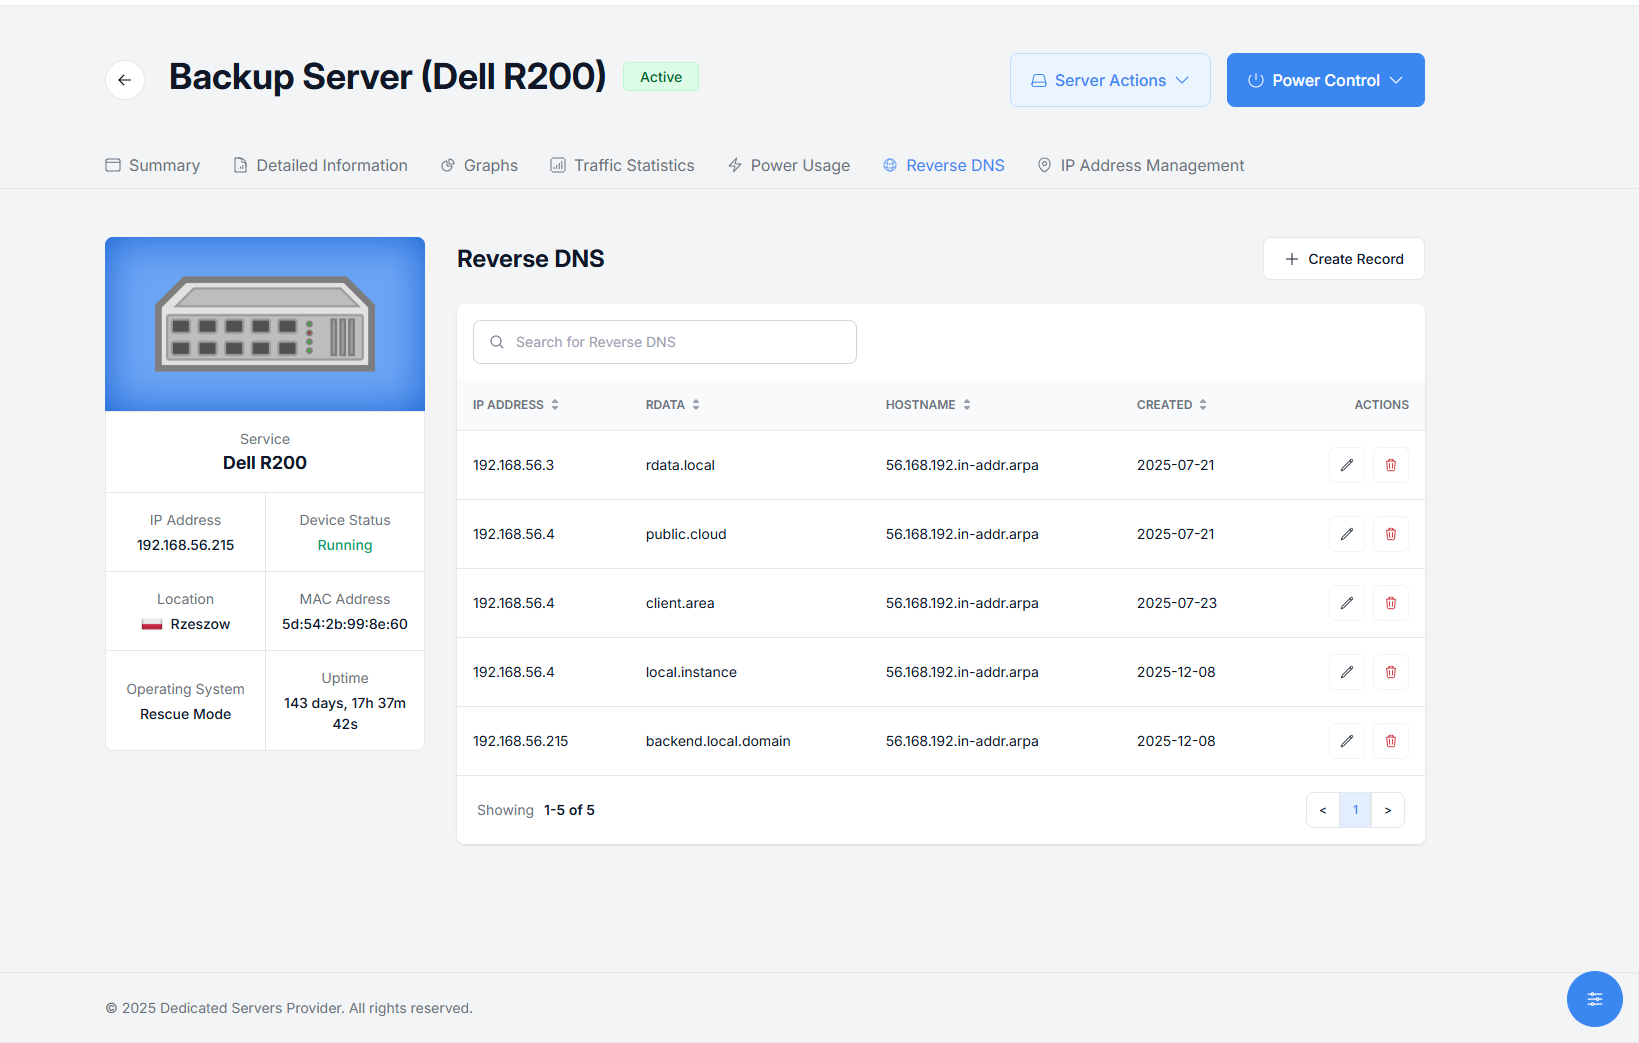Viewport: 1639px width, 1043px height.
Task: Open the floating settings icon at bottom right
Action: pos(1595,999)
